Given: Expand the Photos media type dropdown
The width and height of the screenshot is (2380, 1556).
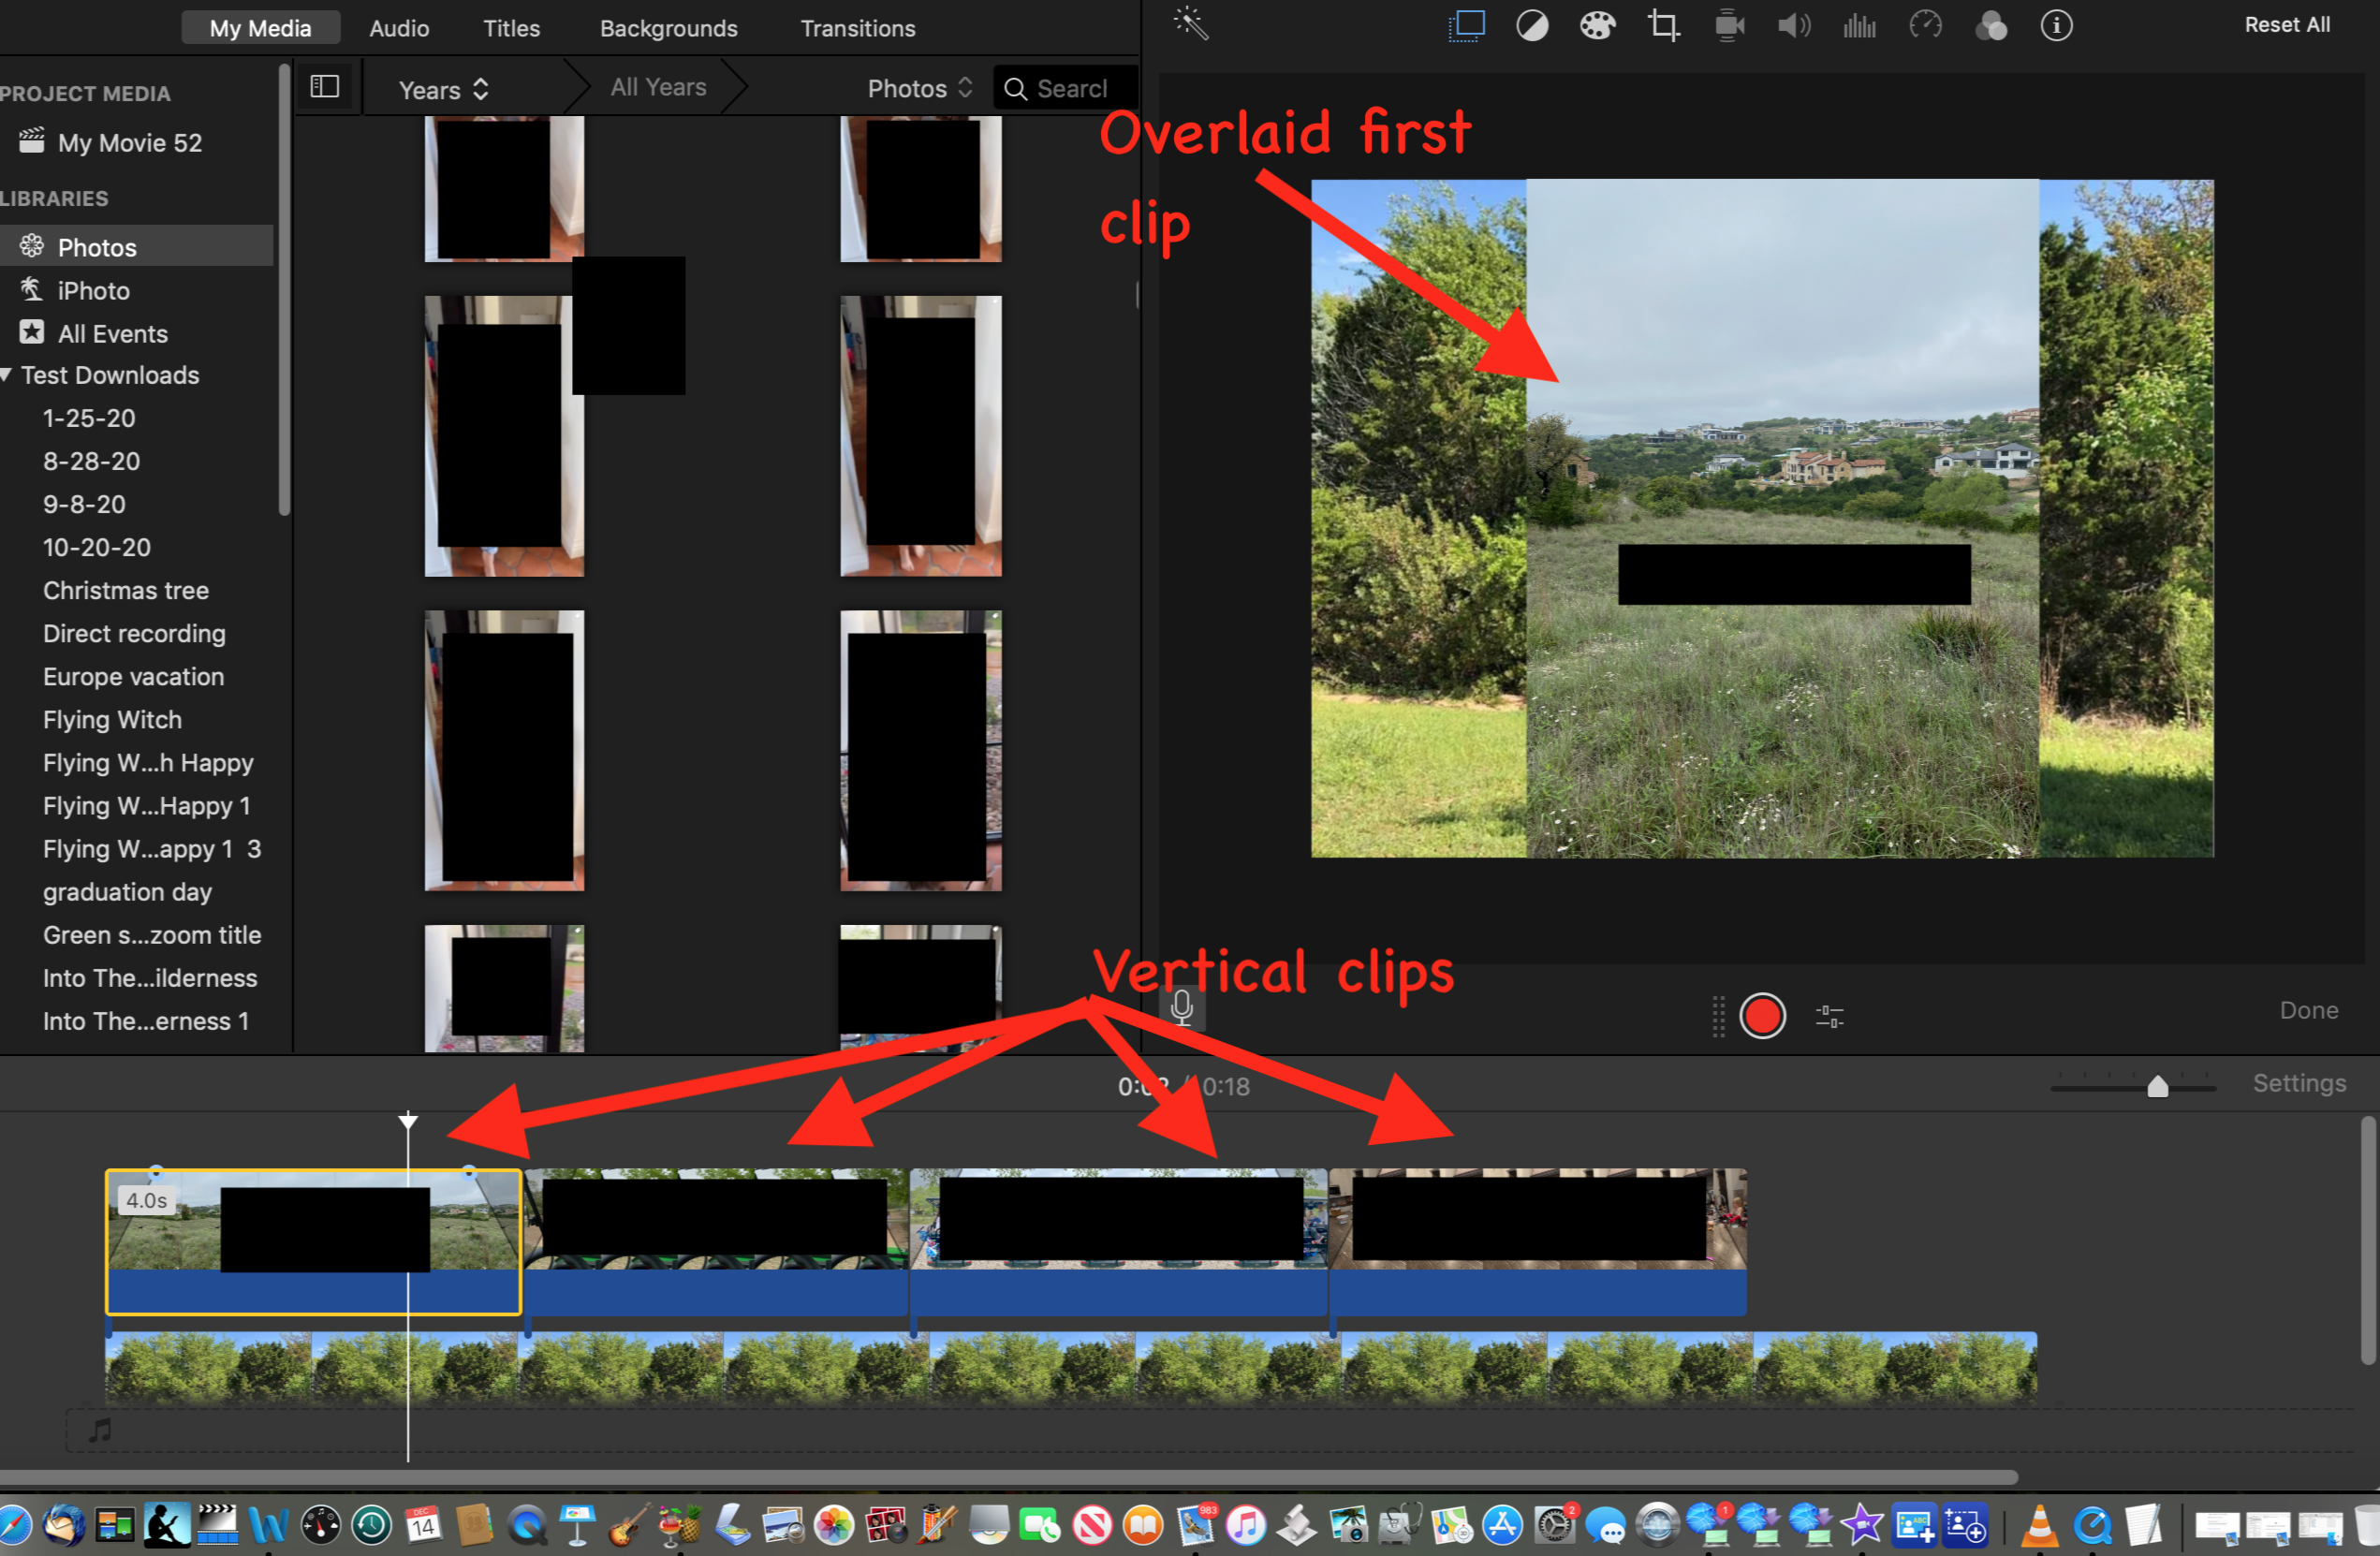Looking at the screenshot, I should (920, 87).
